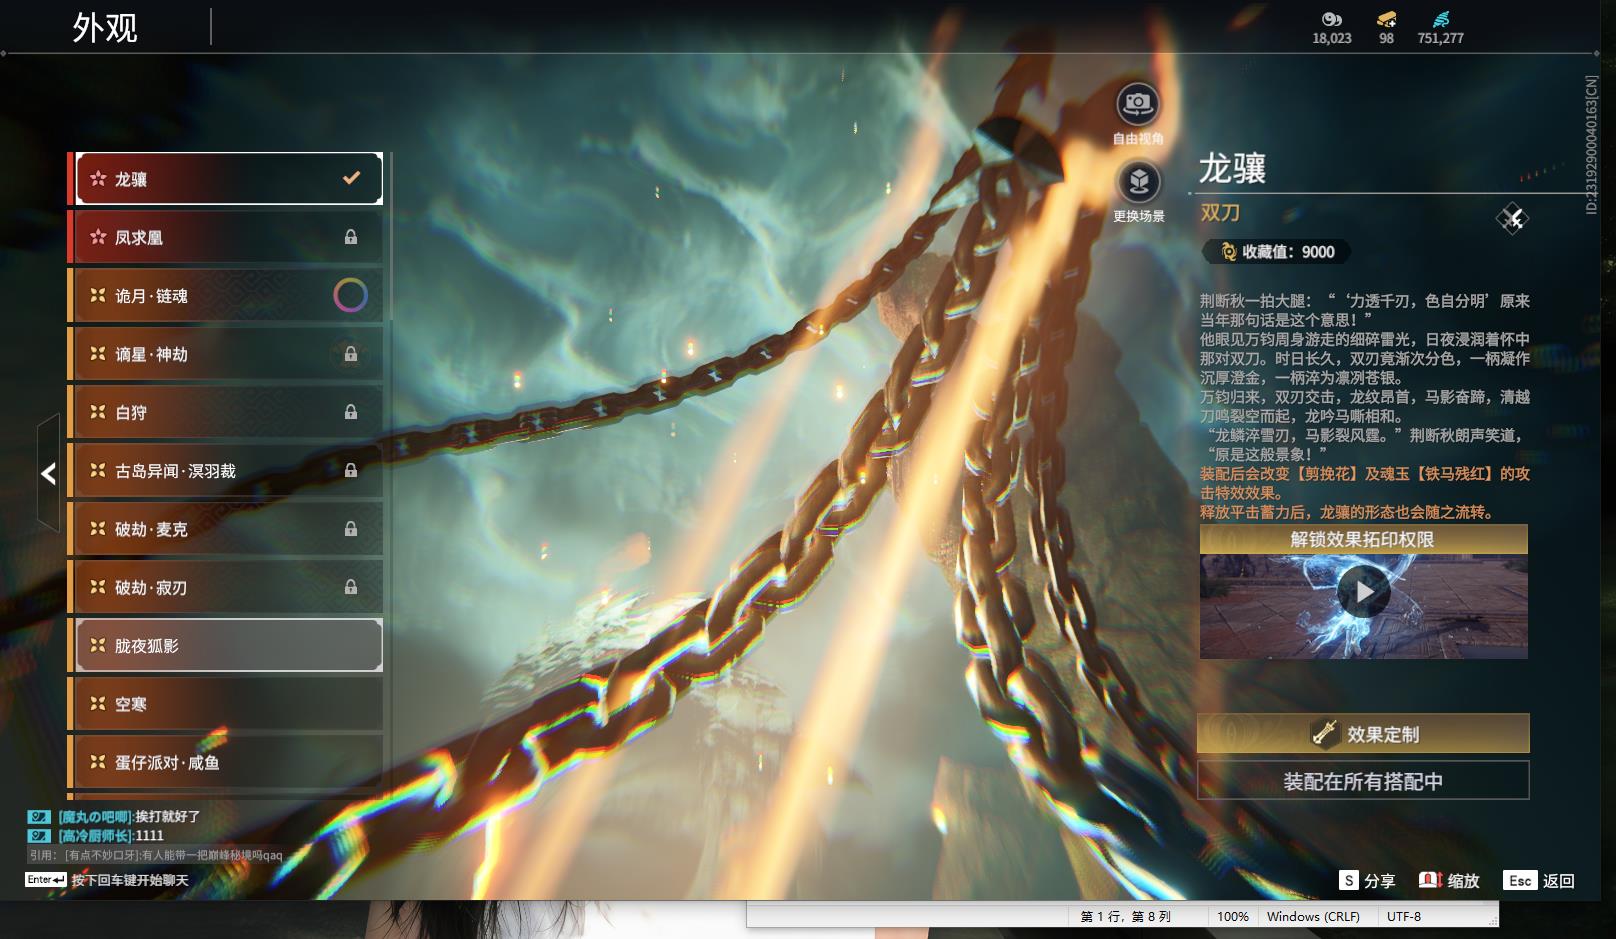Click the chat channel icon beside 魔丸の吧唧
The width and height of the screenshot is (1616, 939).
pos(38,817)
